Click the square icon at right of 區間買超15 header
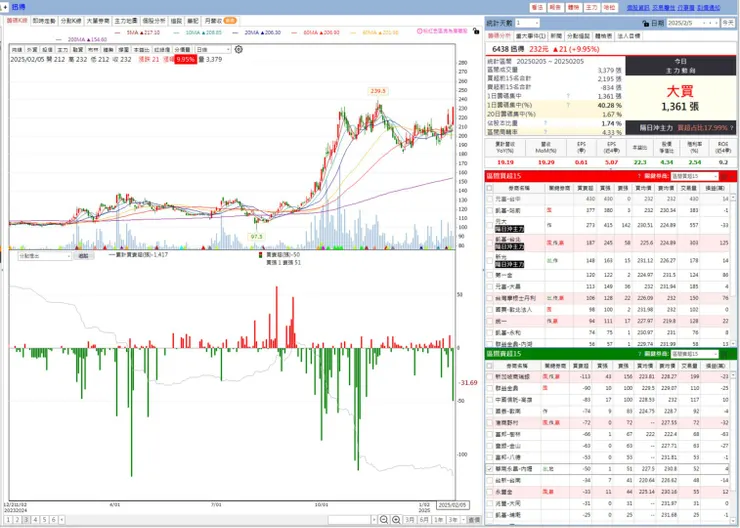This screenshot has height=528, width=740. tap(724, 176)
